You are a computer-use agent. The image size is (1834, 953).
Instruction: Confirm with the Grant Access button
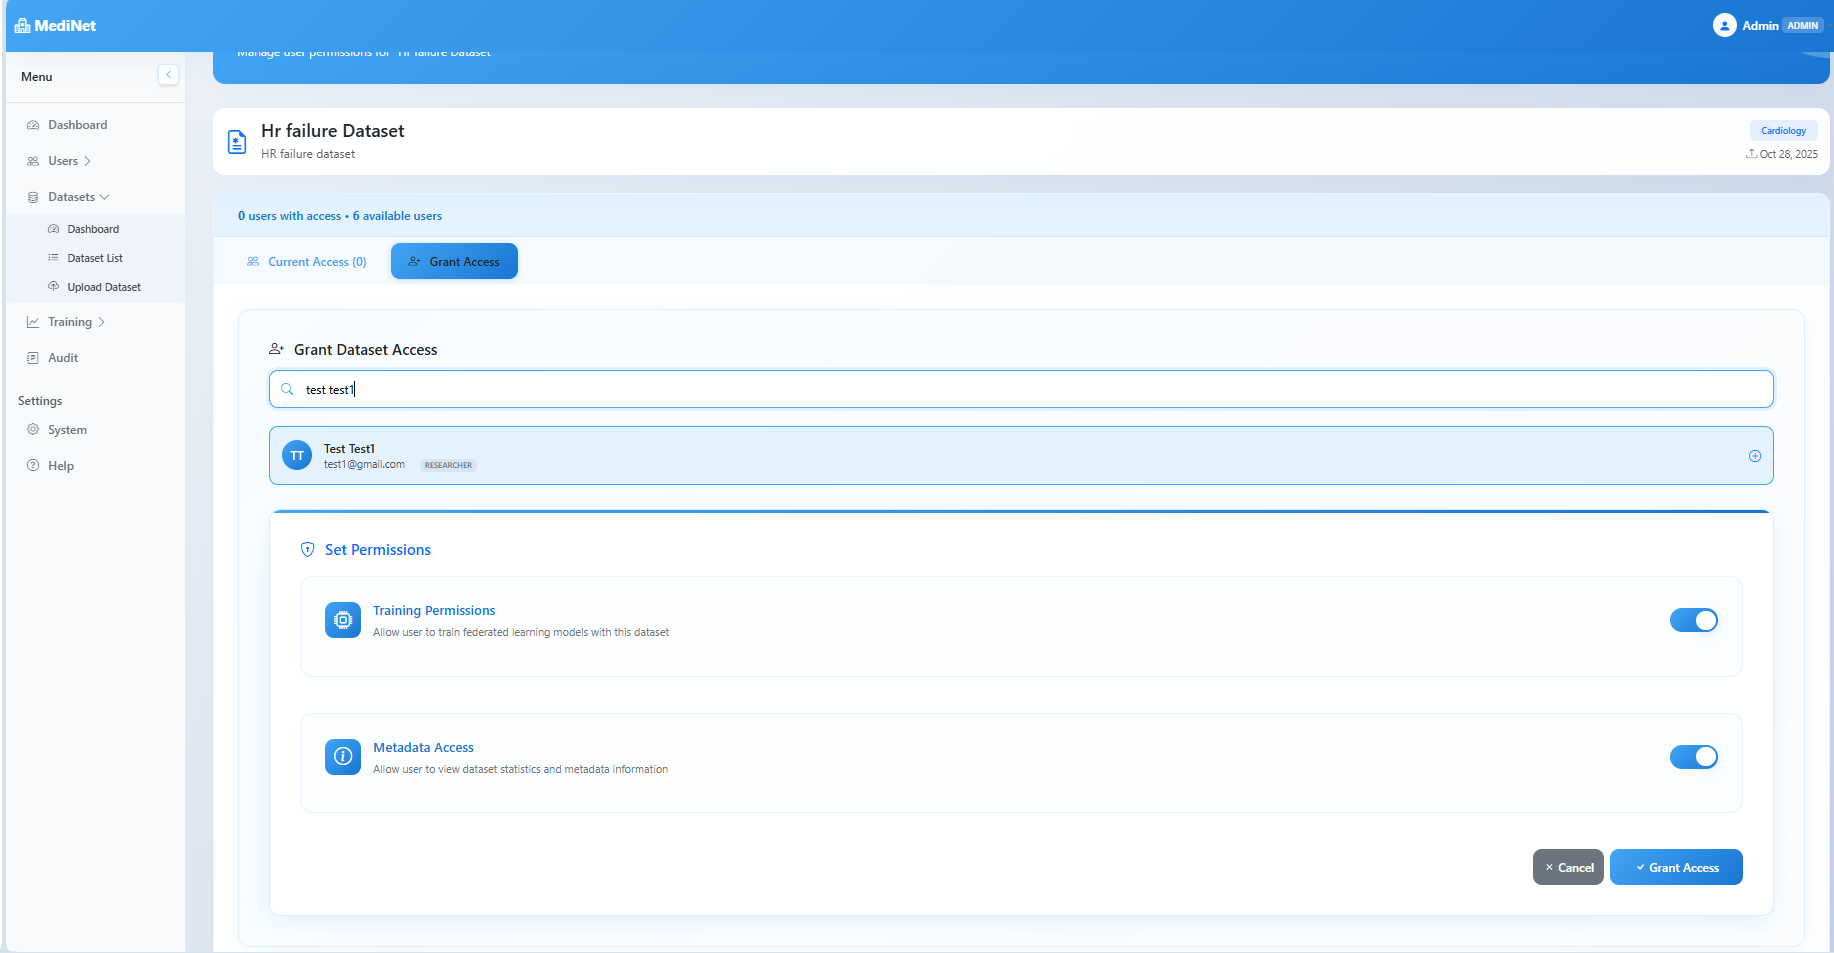click(x=1676, y=867)
